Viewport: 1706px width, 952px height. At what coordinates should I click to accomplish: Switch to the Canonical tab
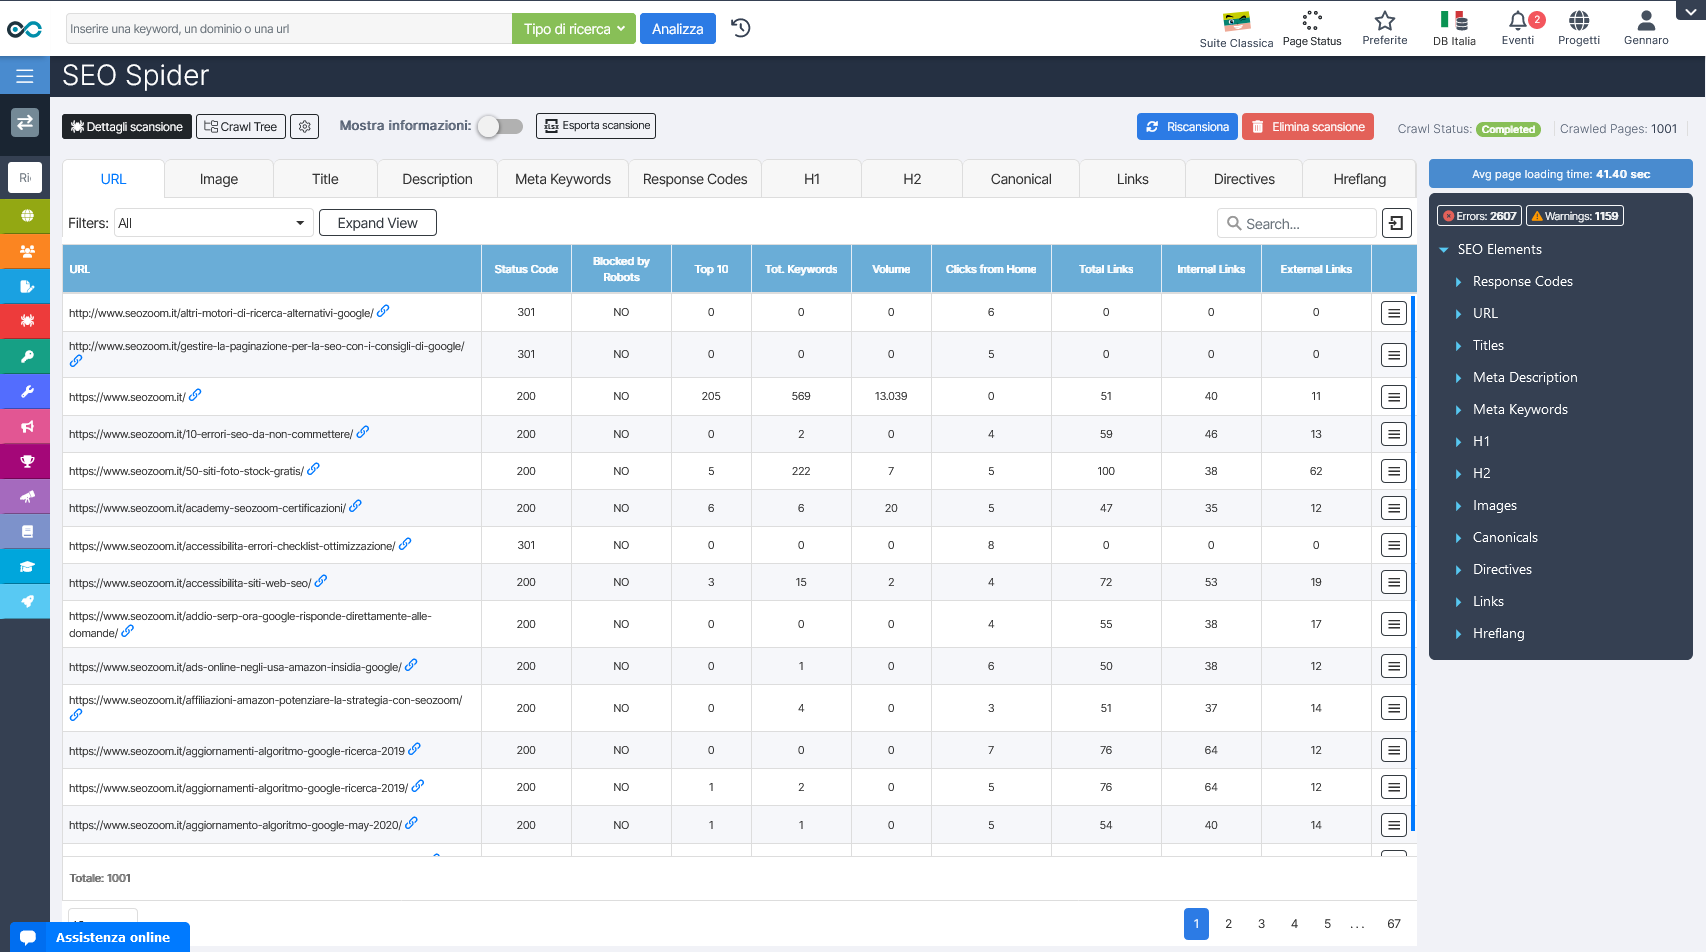(x=1021, y=179)
